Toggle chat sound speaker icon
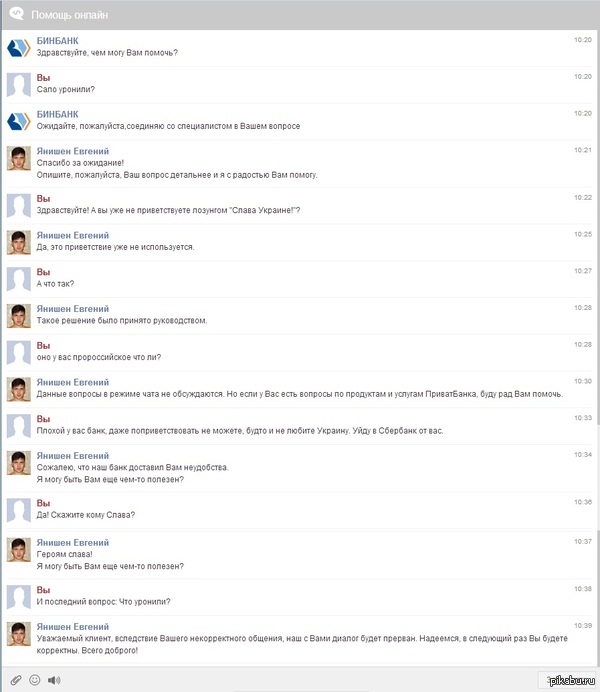The width and height of the screenshot is (600, 692). click(x=54, y=680)
